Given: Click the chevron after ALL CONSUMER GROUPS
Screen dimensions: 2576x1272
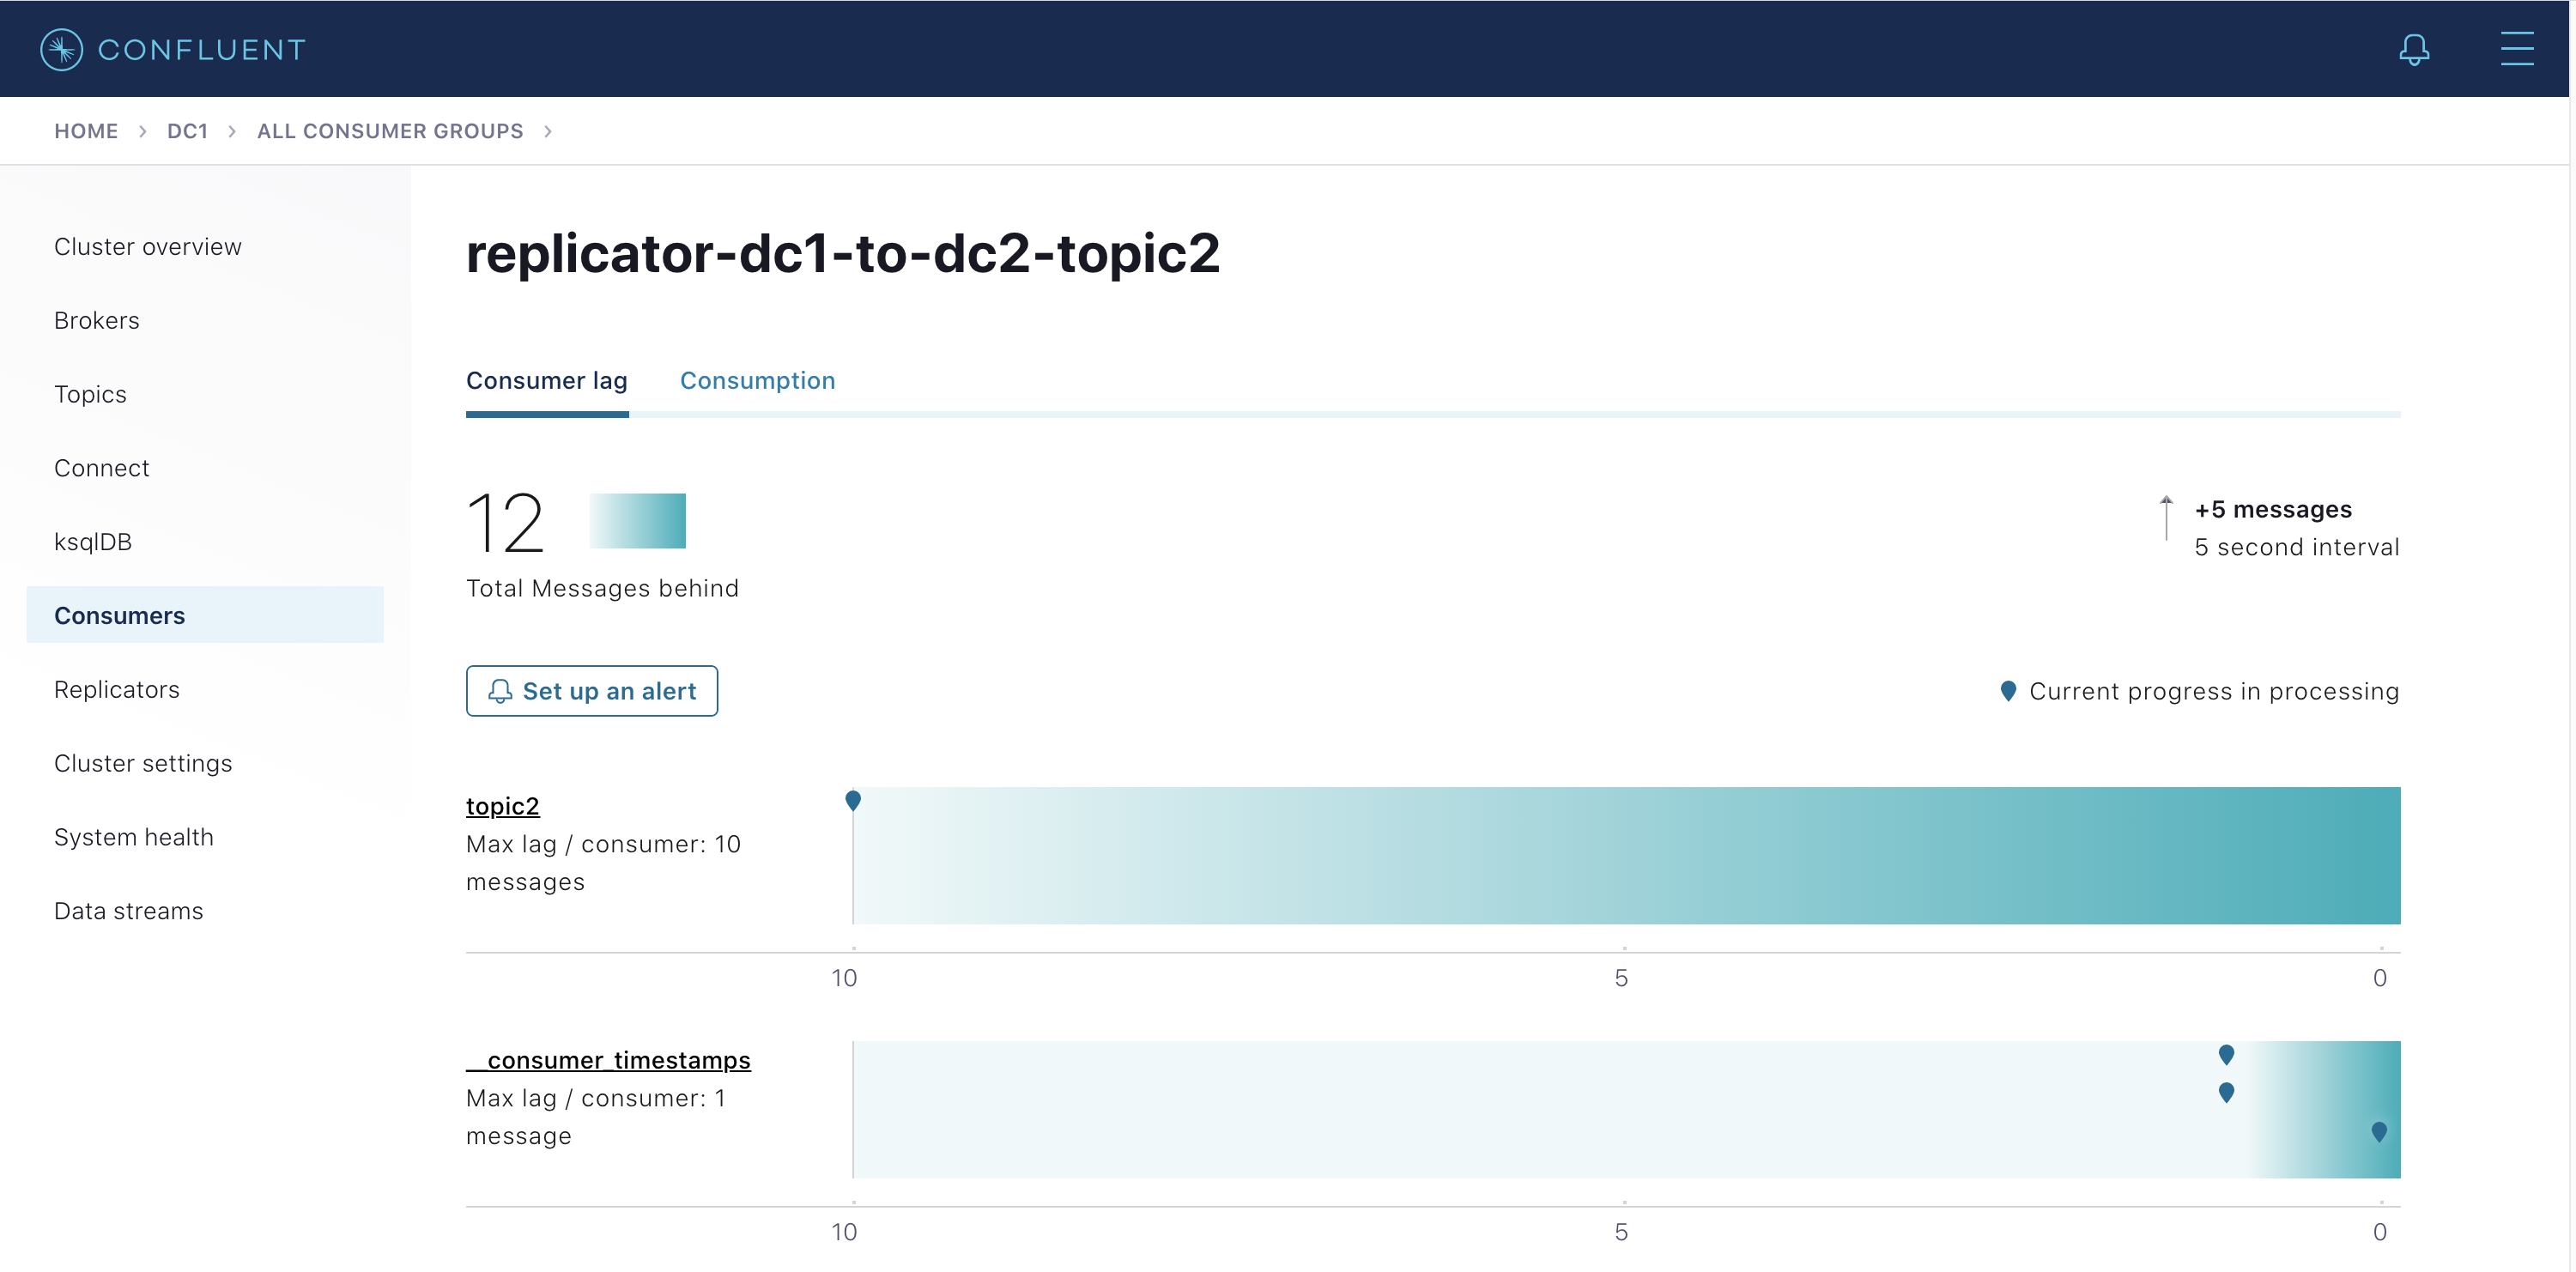Looking at the screenshot, I should coord(548,131).
